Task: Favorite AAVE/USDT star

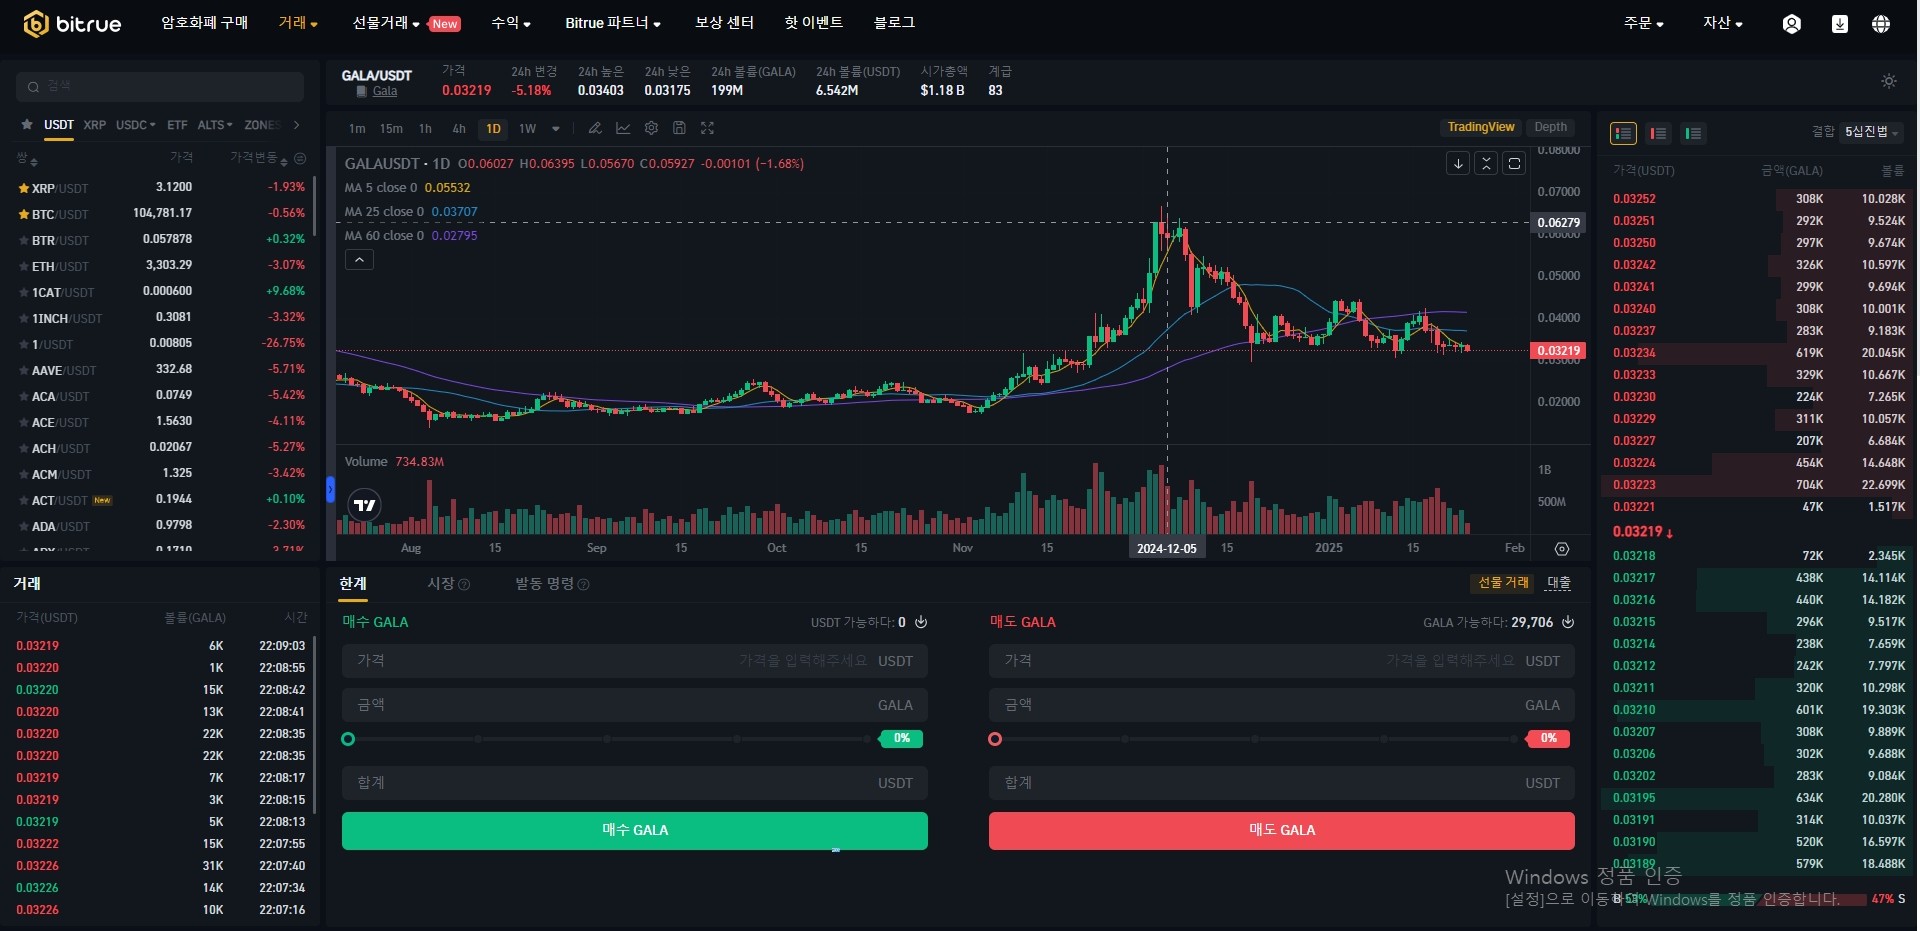Action: click(x=24, y=370)
